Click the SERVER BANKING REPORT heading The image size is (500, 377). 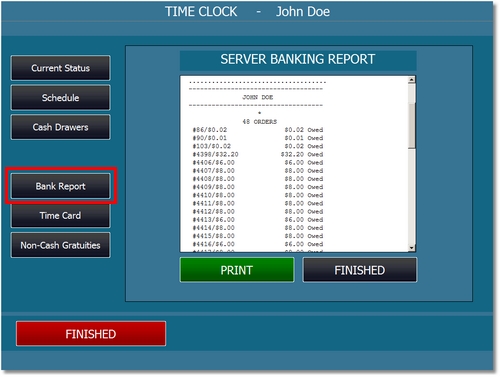point(298,59)
